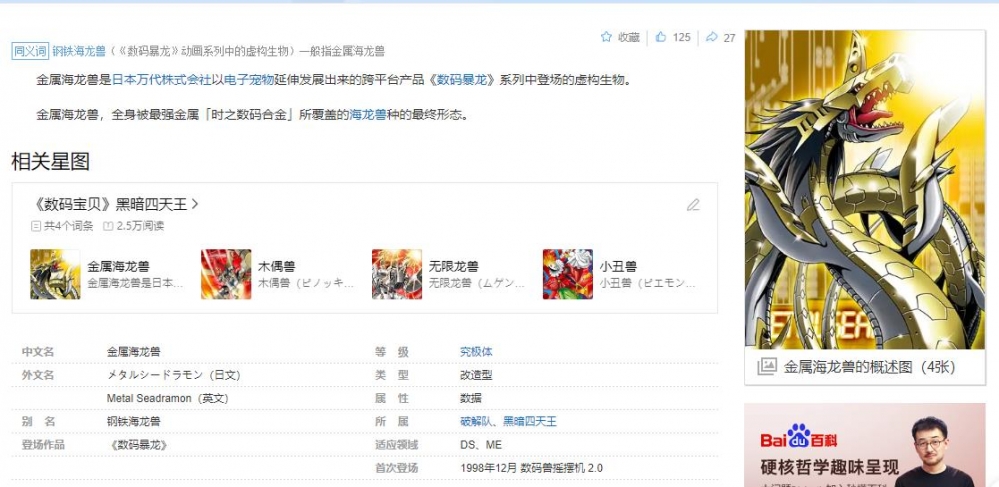Screen dimensions: 999x487
Task: Click the 硬核哲学趣味呈现 advertisement banner
Action: tap(865, 445)
